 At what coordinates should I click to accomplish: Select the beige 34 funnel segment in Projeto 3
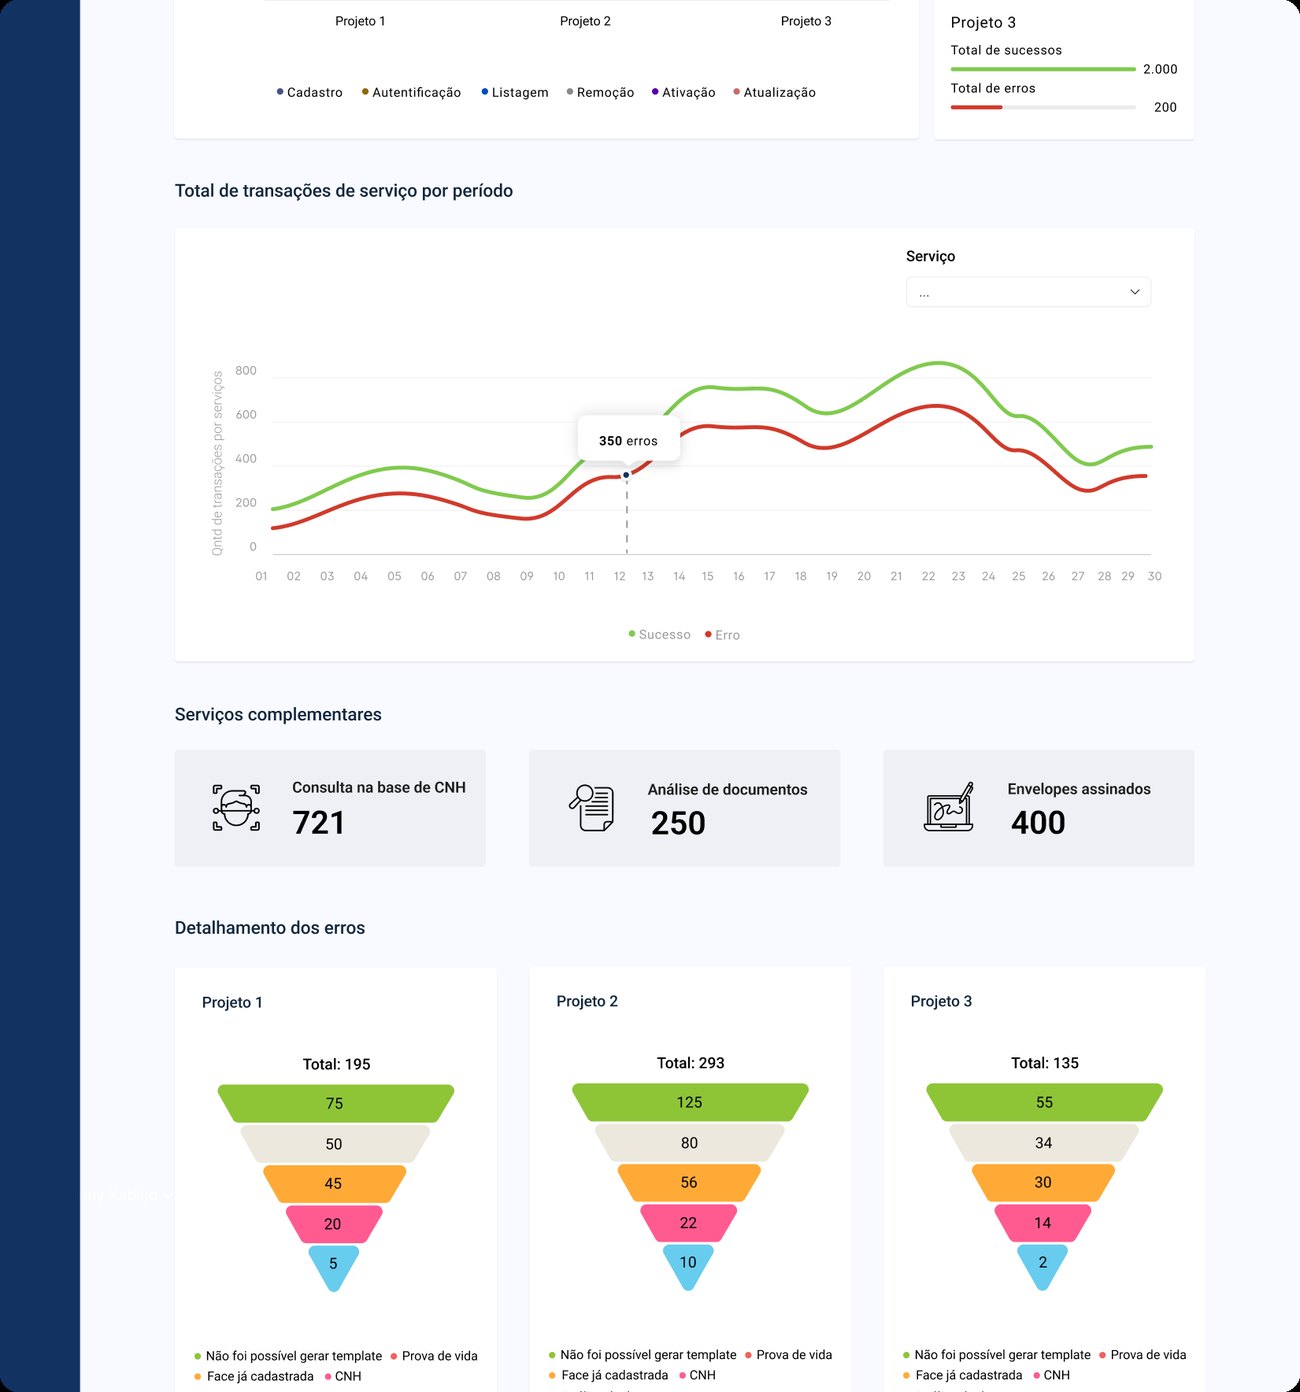(1043, 1142)
